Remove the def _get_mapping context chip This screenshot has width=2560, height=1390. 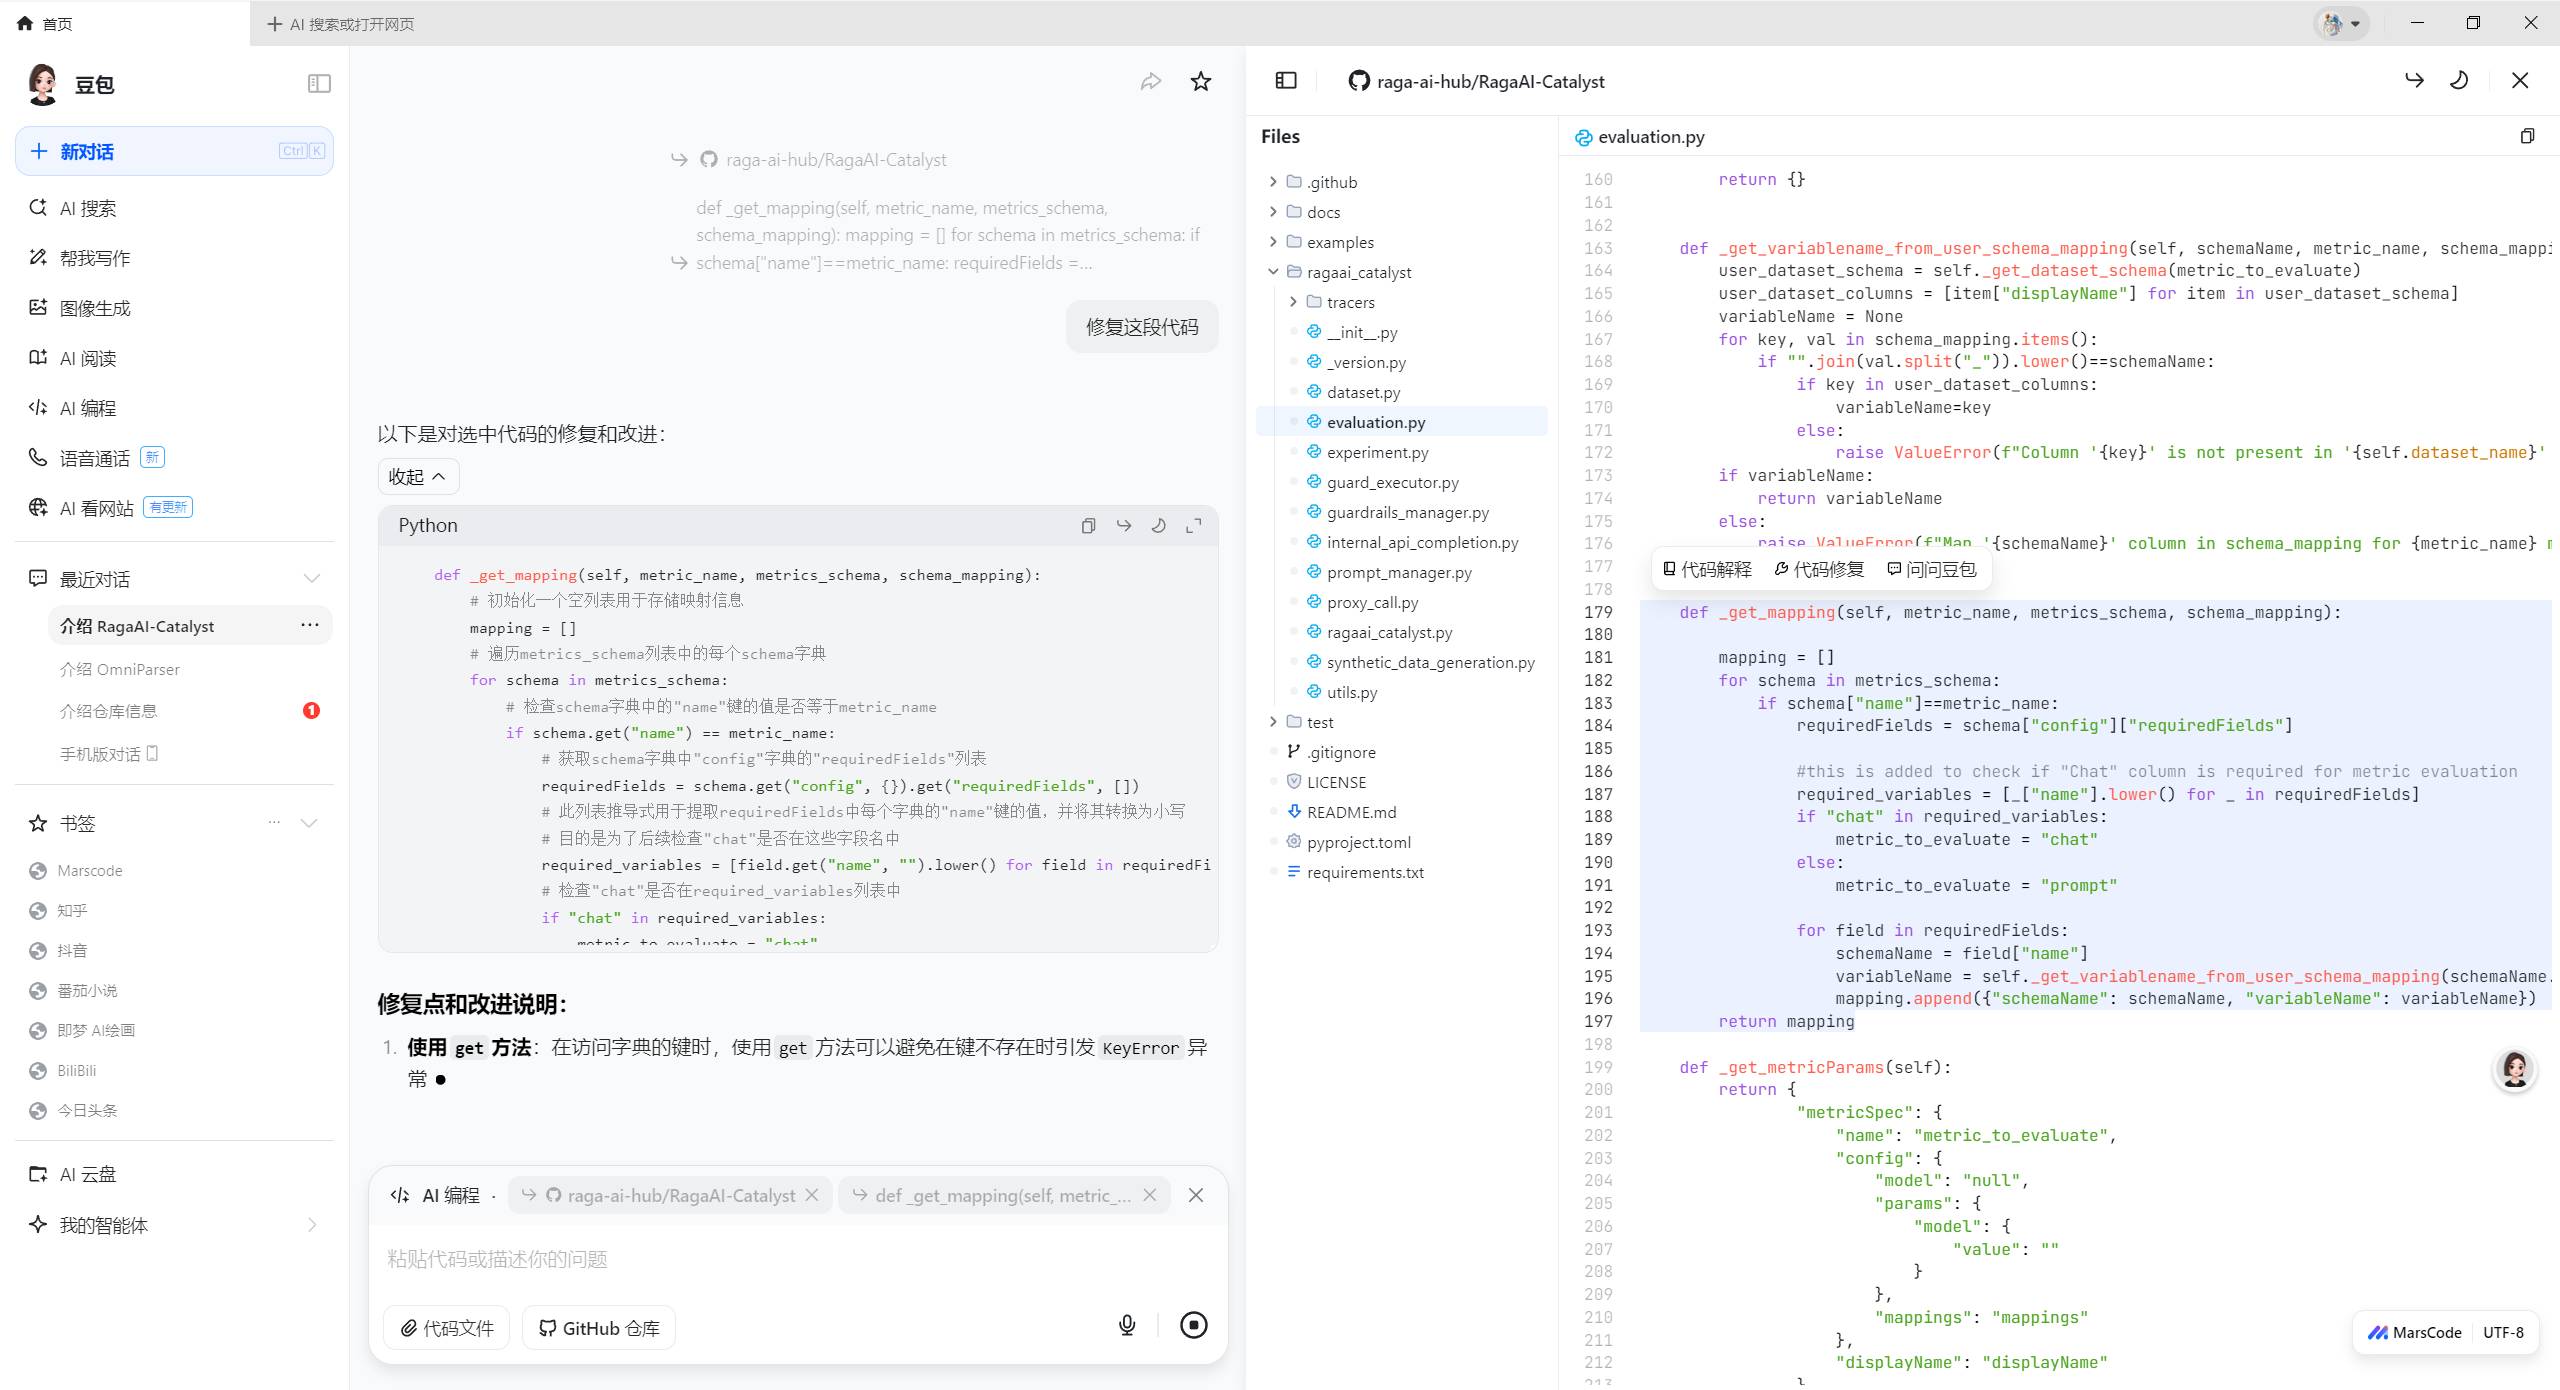pos(1150,1195)
